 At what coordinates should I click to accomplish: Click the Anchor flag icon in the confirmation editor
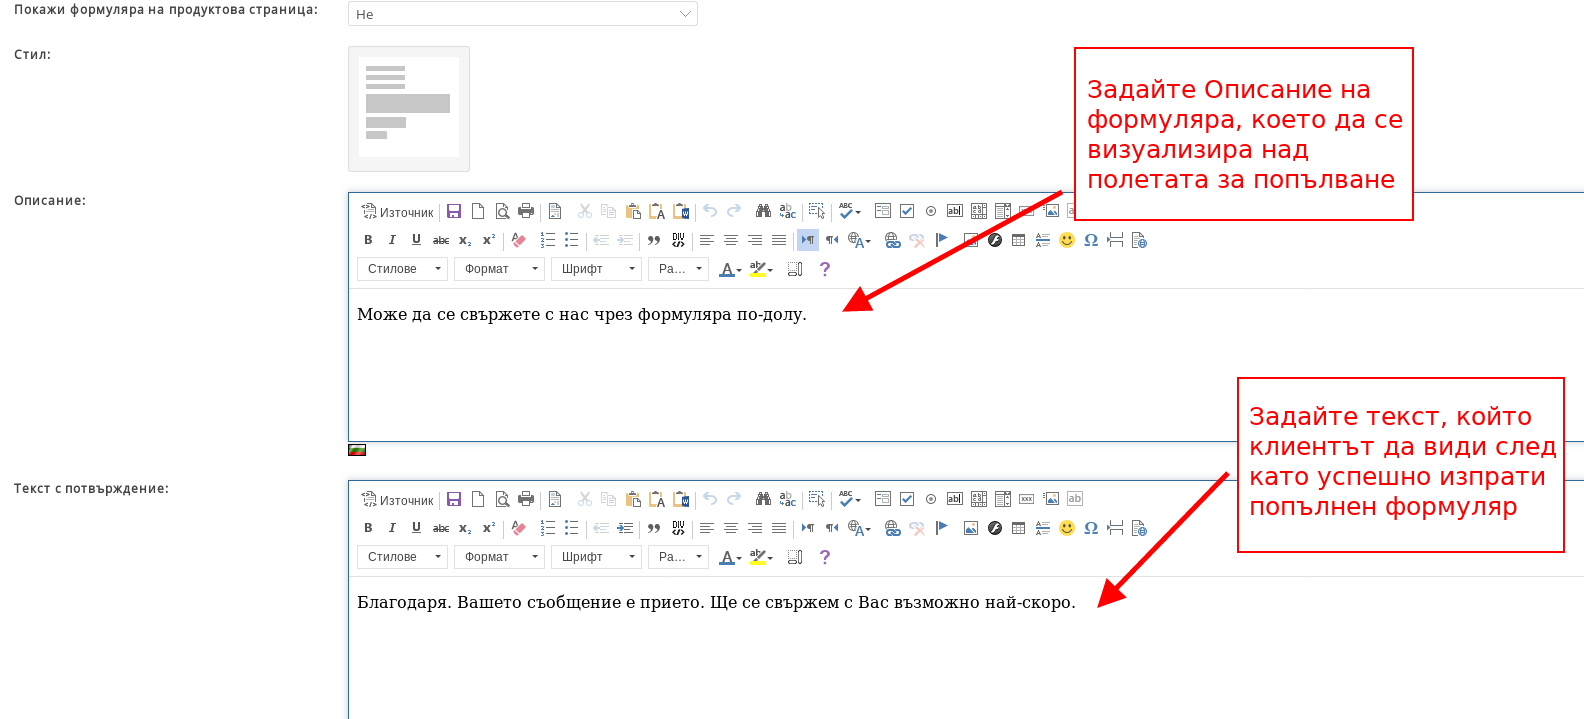point(942,528)
